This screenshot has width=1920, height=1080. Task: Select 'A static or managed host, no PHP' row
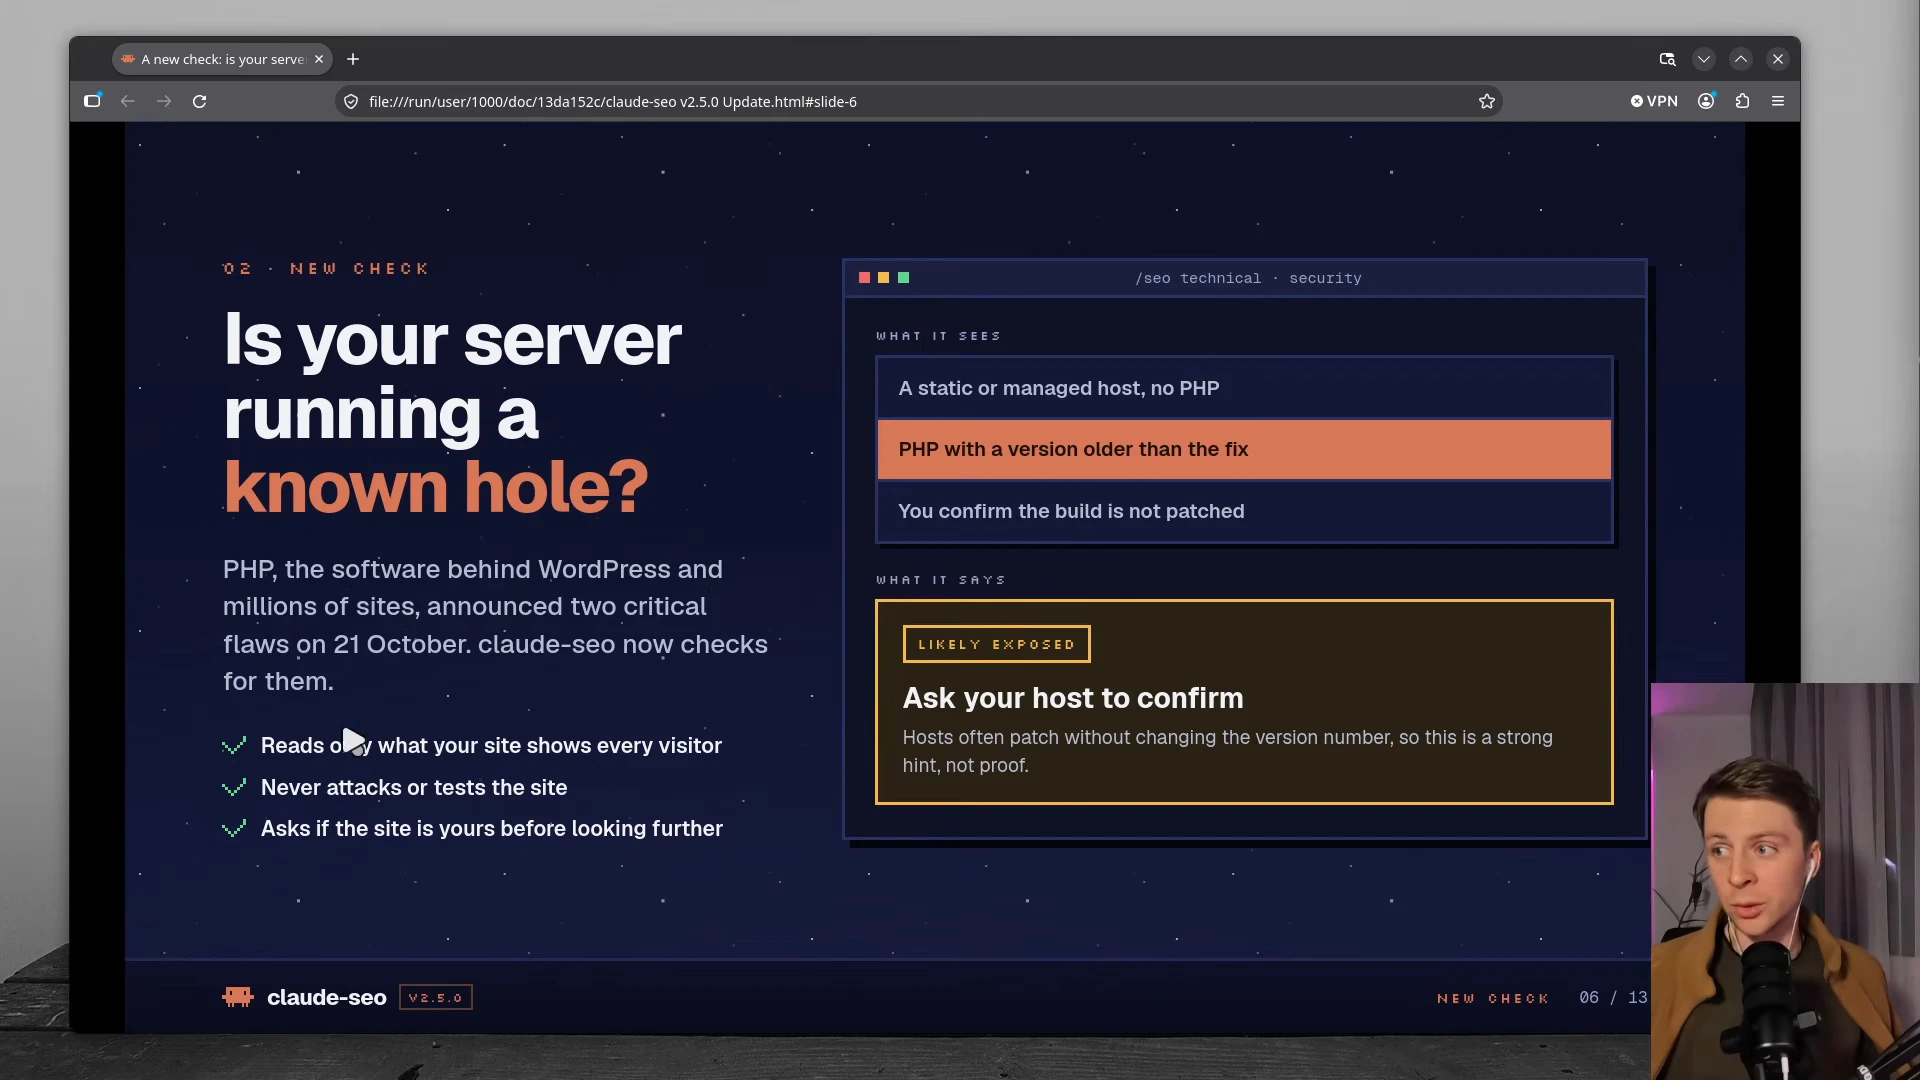[x=1244, y=388]
